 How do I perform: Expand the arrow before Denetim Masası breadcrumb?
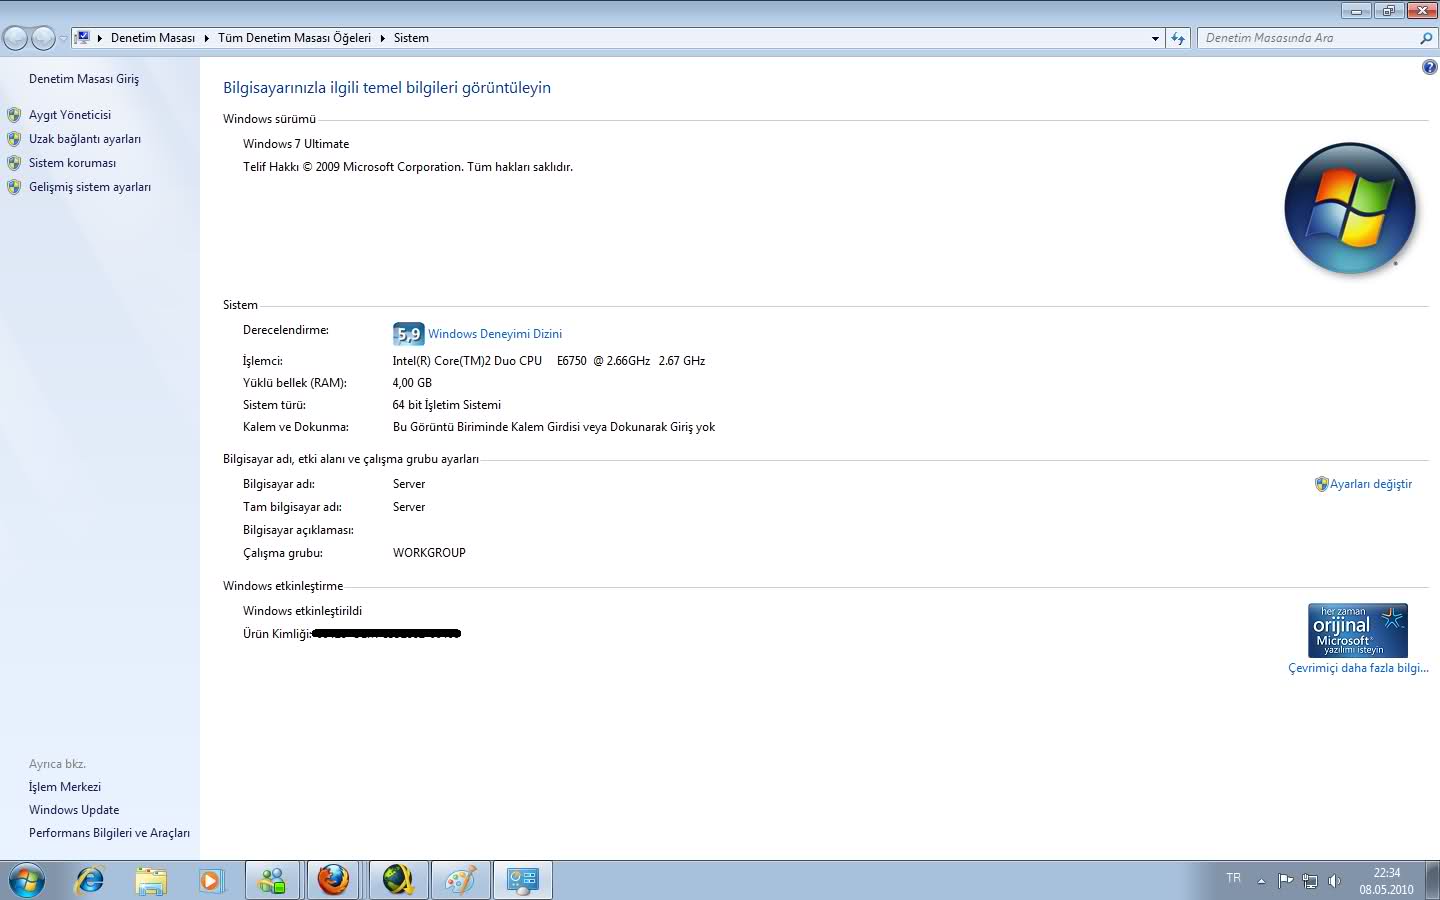coord(100,38)
